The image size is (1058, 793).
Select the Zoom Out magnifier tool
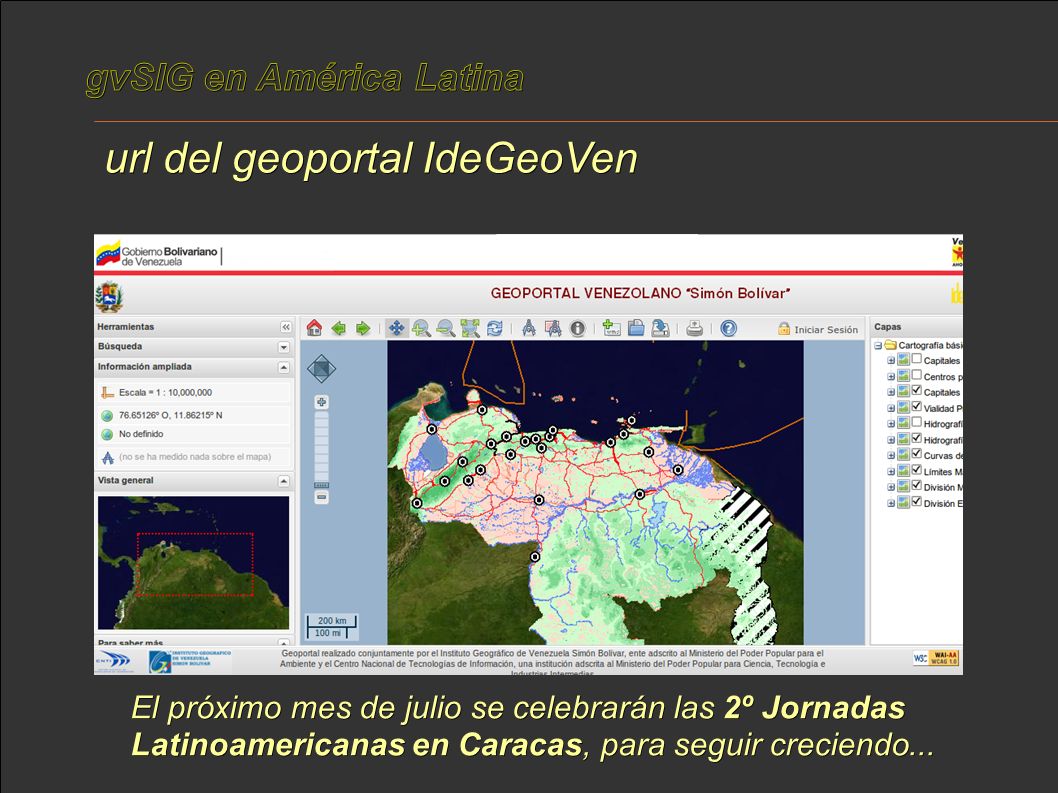445,329
